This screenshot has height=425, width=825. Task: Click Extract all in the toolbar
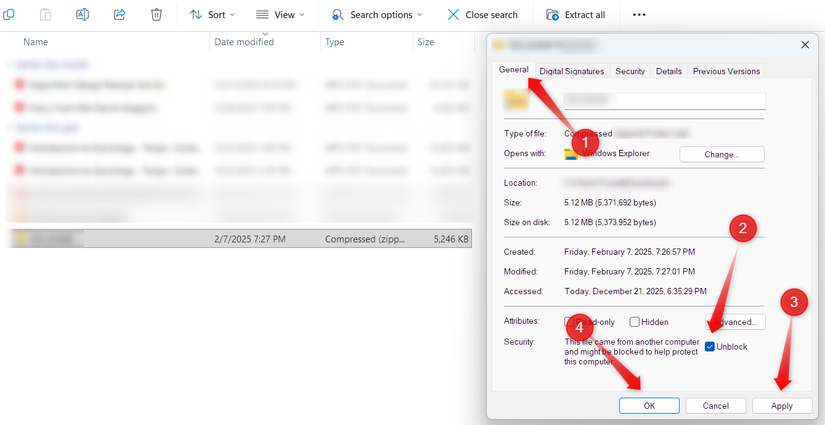point(576,15)
